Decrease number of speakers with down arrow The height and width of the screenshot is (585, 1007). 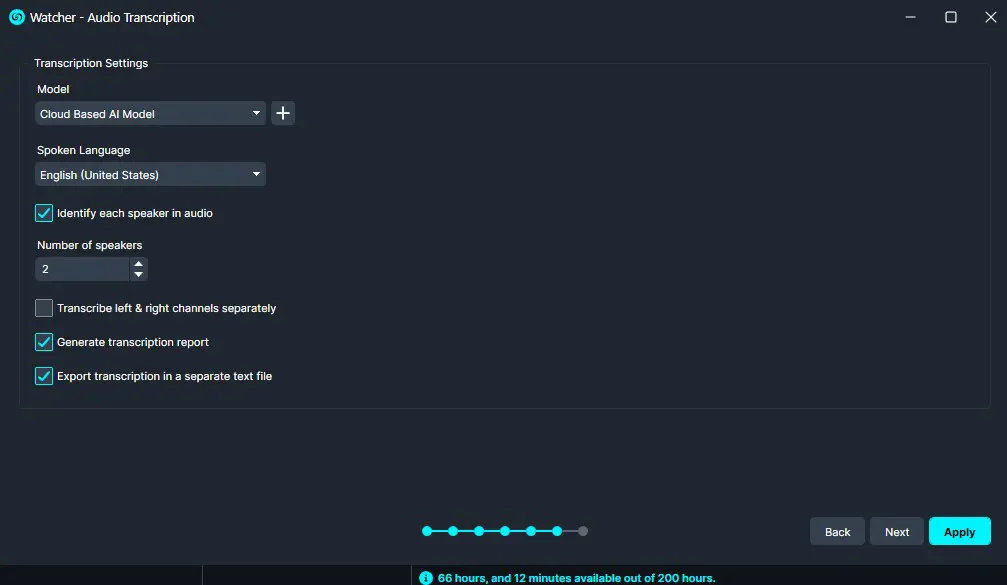[x=138, y=275]
